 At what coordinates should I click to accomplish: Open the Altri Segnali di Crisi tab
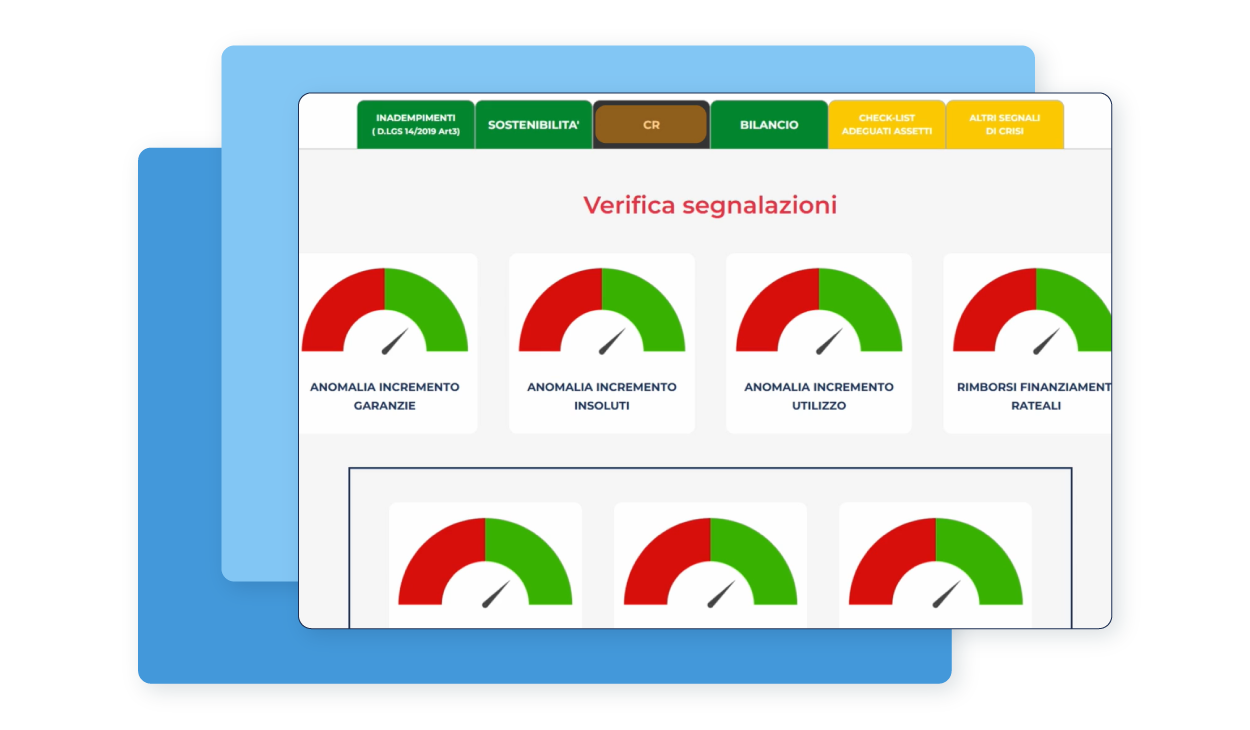click(1004, 125)
